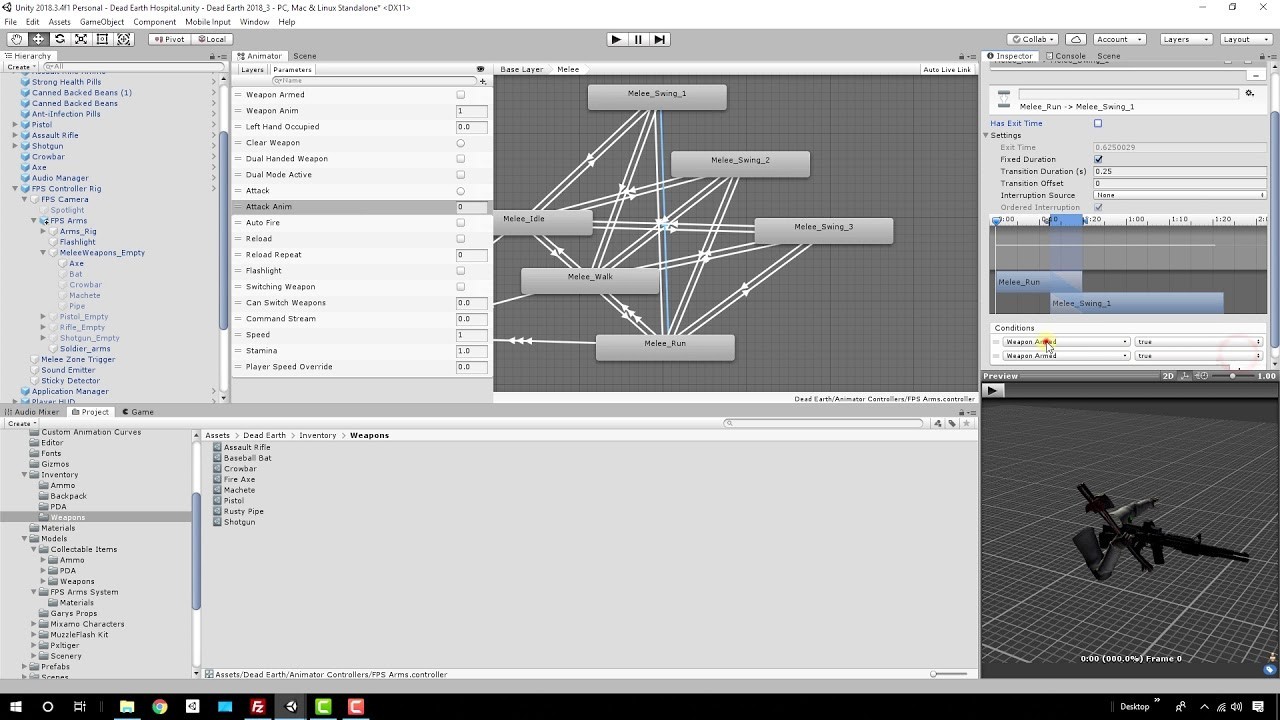1280x720 pixels.
Task: Expand the Pistol_Empty hierarchy item
Action: 43,317
